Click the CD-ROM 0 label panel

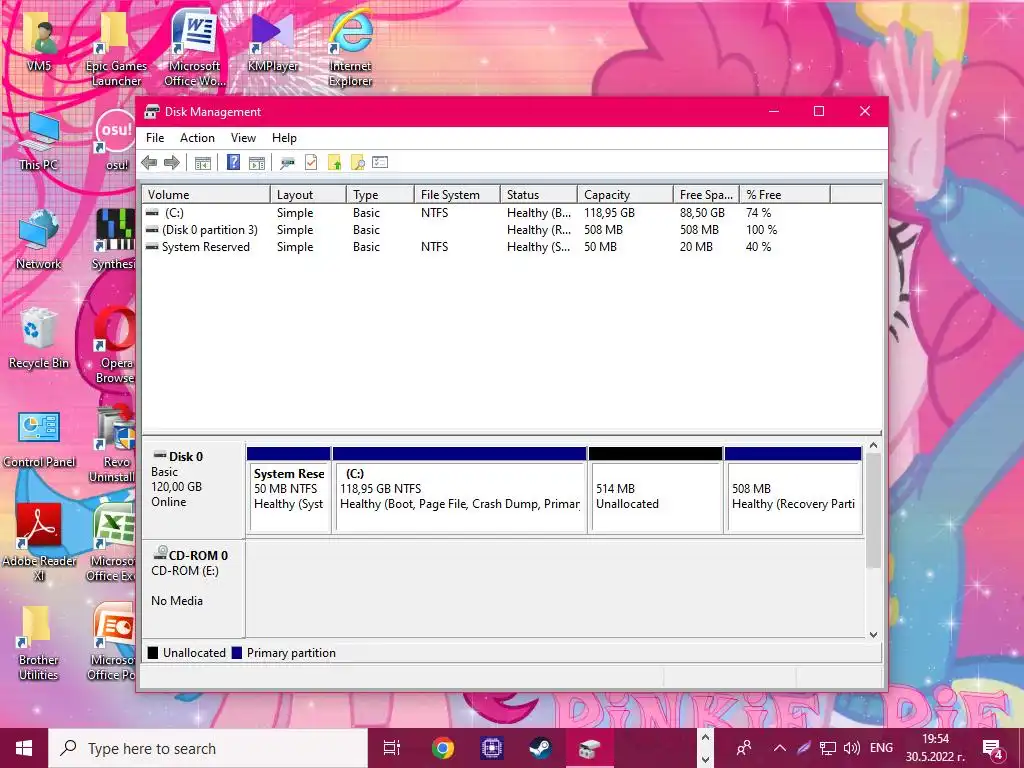click(x=193, y=588)
